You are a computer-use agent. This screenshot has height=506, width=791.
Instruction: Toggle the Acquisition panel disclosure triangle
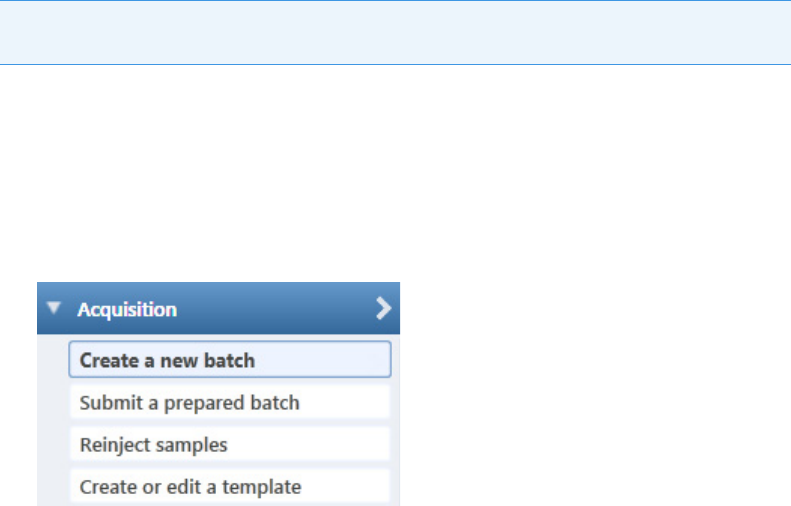click(x=53, y=307)
